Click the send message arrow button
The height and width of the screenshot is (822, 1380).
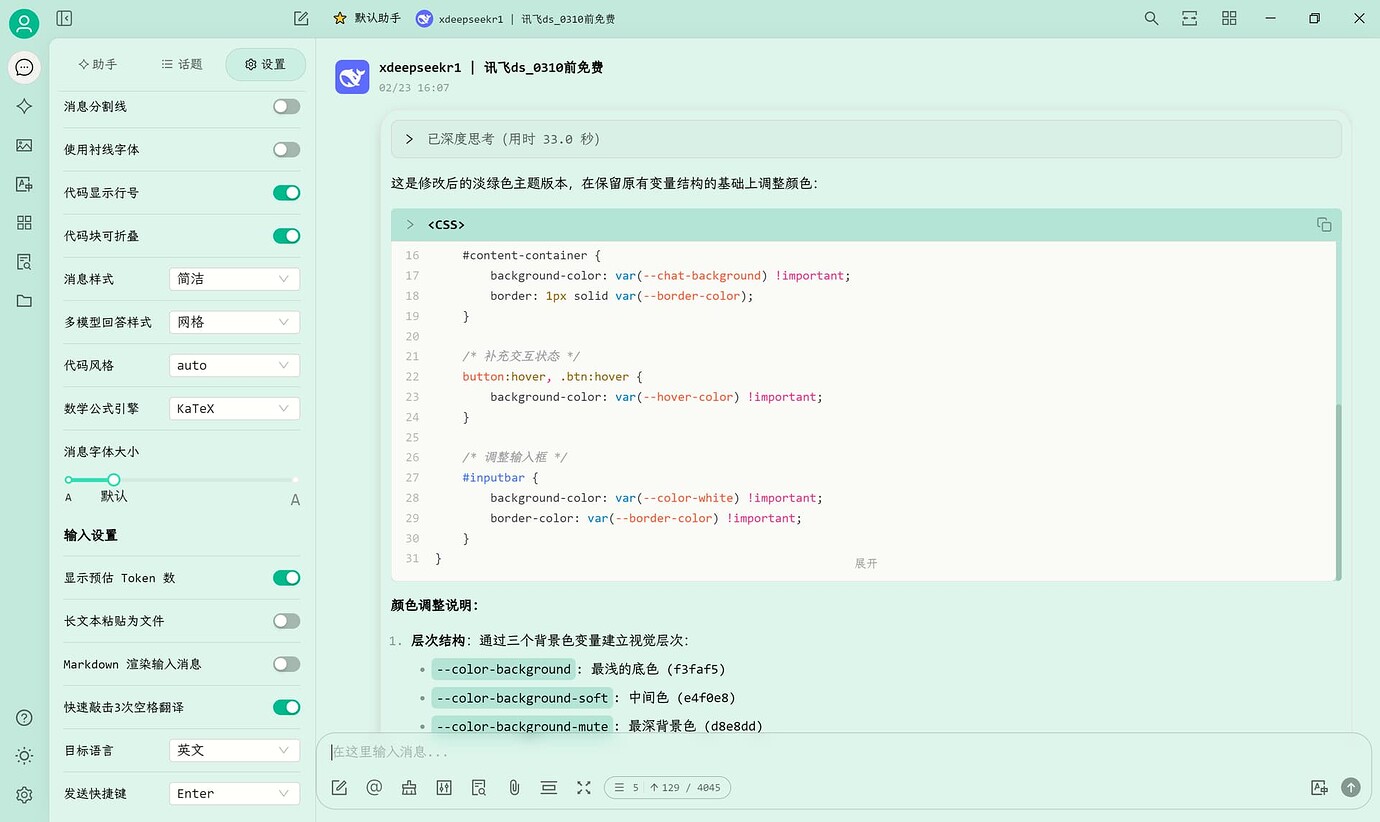tap(1351, 788)
